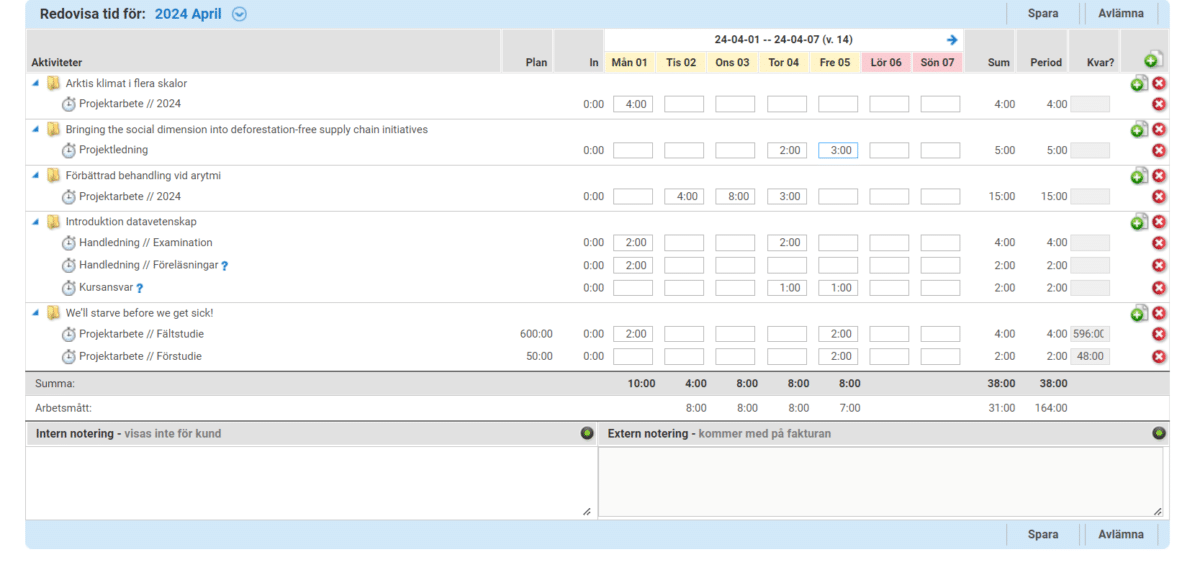
Task: Click Friday cell for Projektledning showing 3:00
Action: (837, 150)
